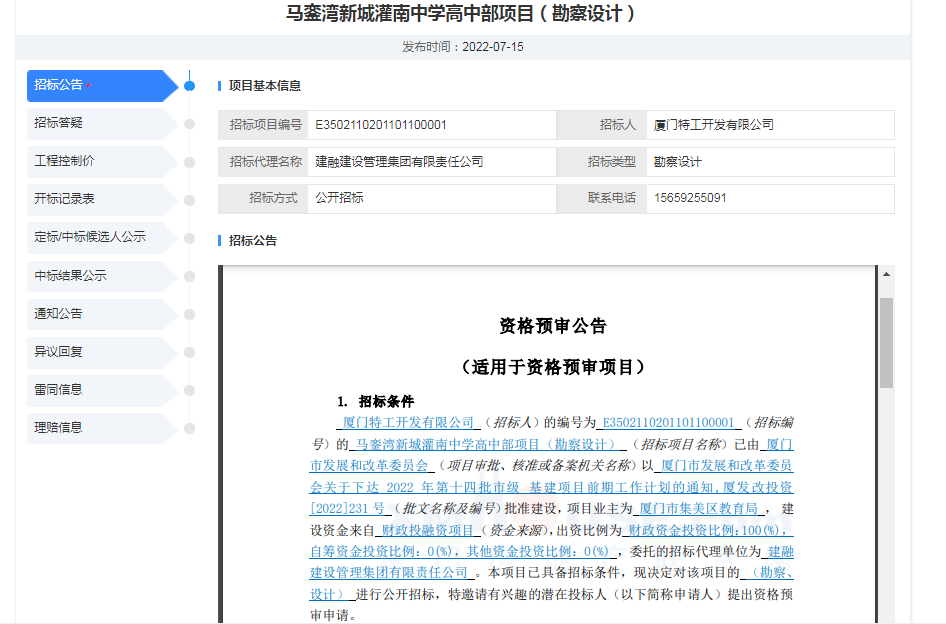
Task: Click the blue timeline dot beside 招标公告
Action: tap(189, 86)
